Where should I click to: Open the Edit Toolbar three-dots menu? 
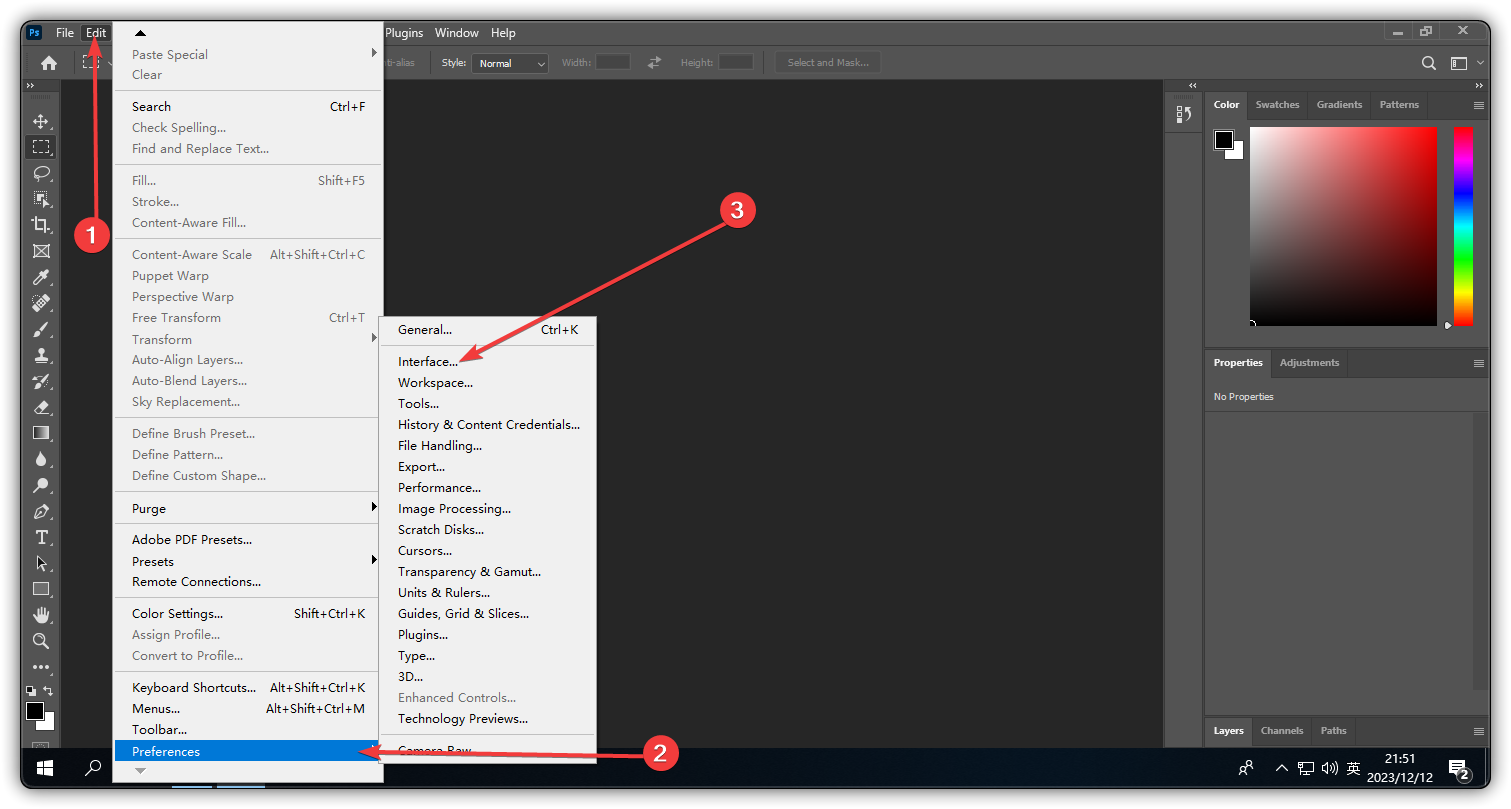click(41, 667)
